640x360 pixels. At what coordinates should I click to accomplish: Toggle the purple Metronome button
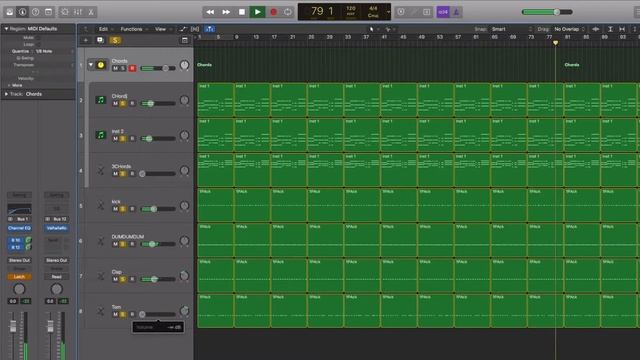(456, 12)
